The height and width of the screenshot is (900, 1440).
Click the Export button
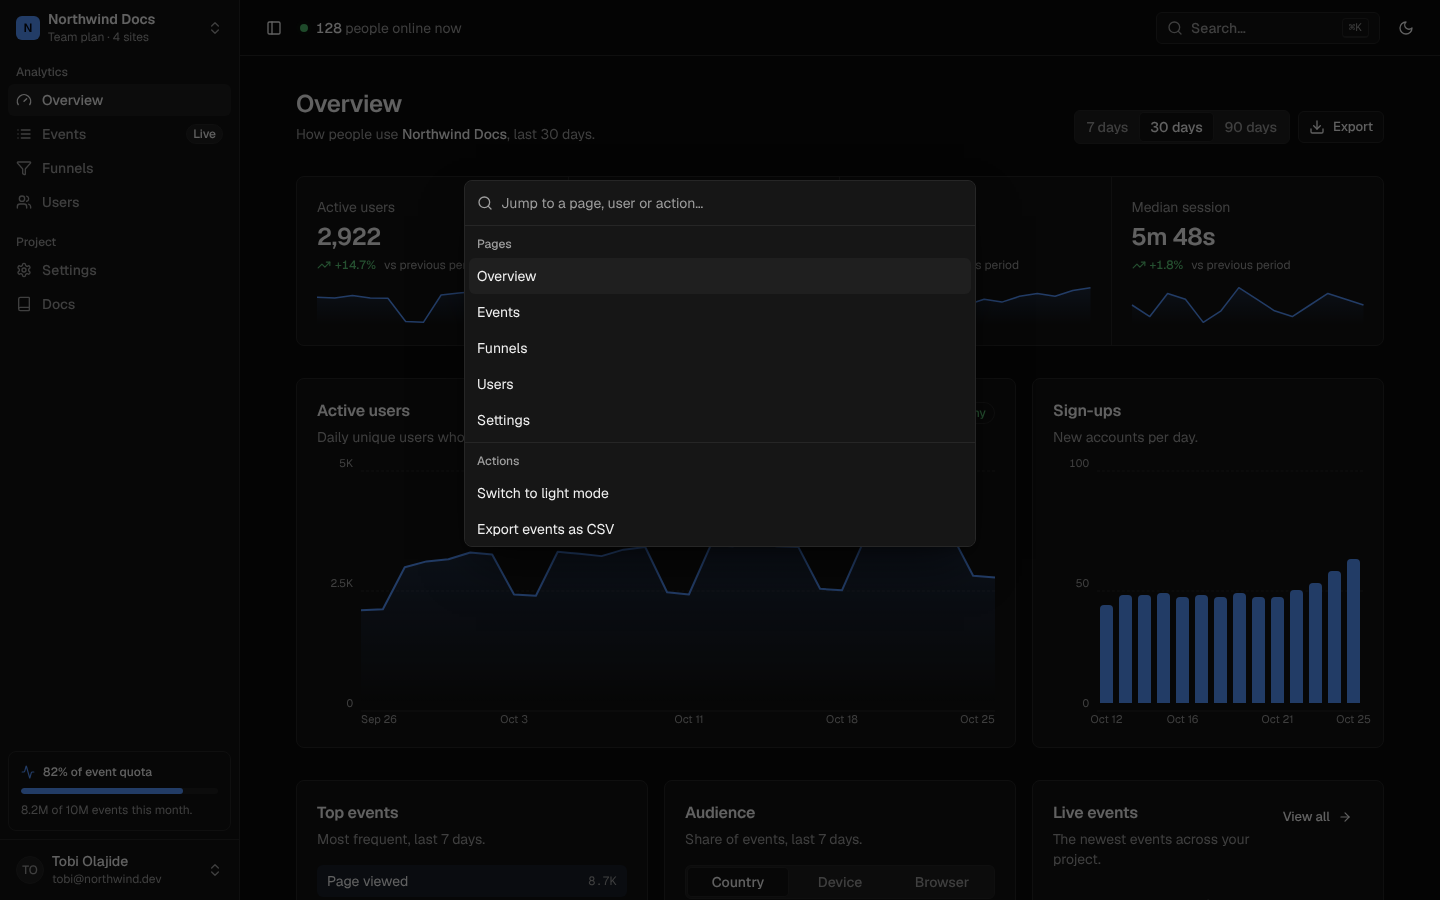coord(1341,127)
